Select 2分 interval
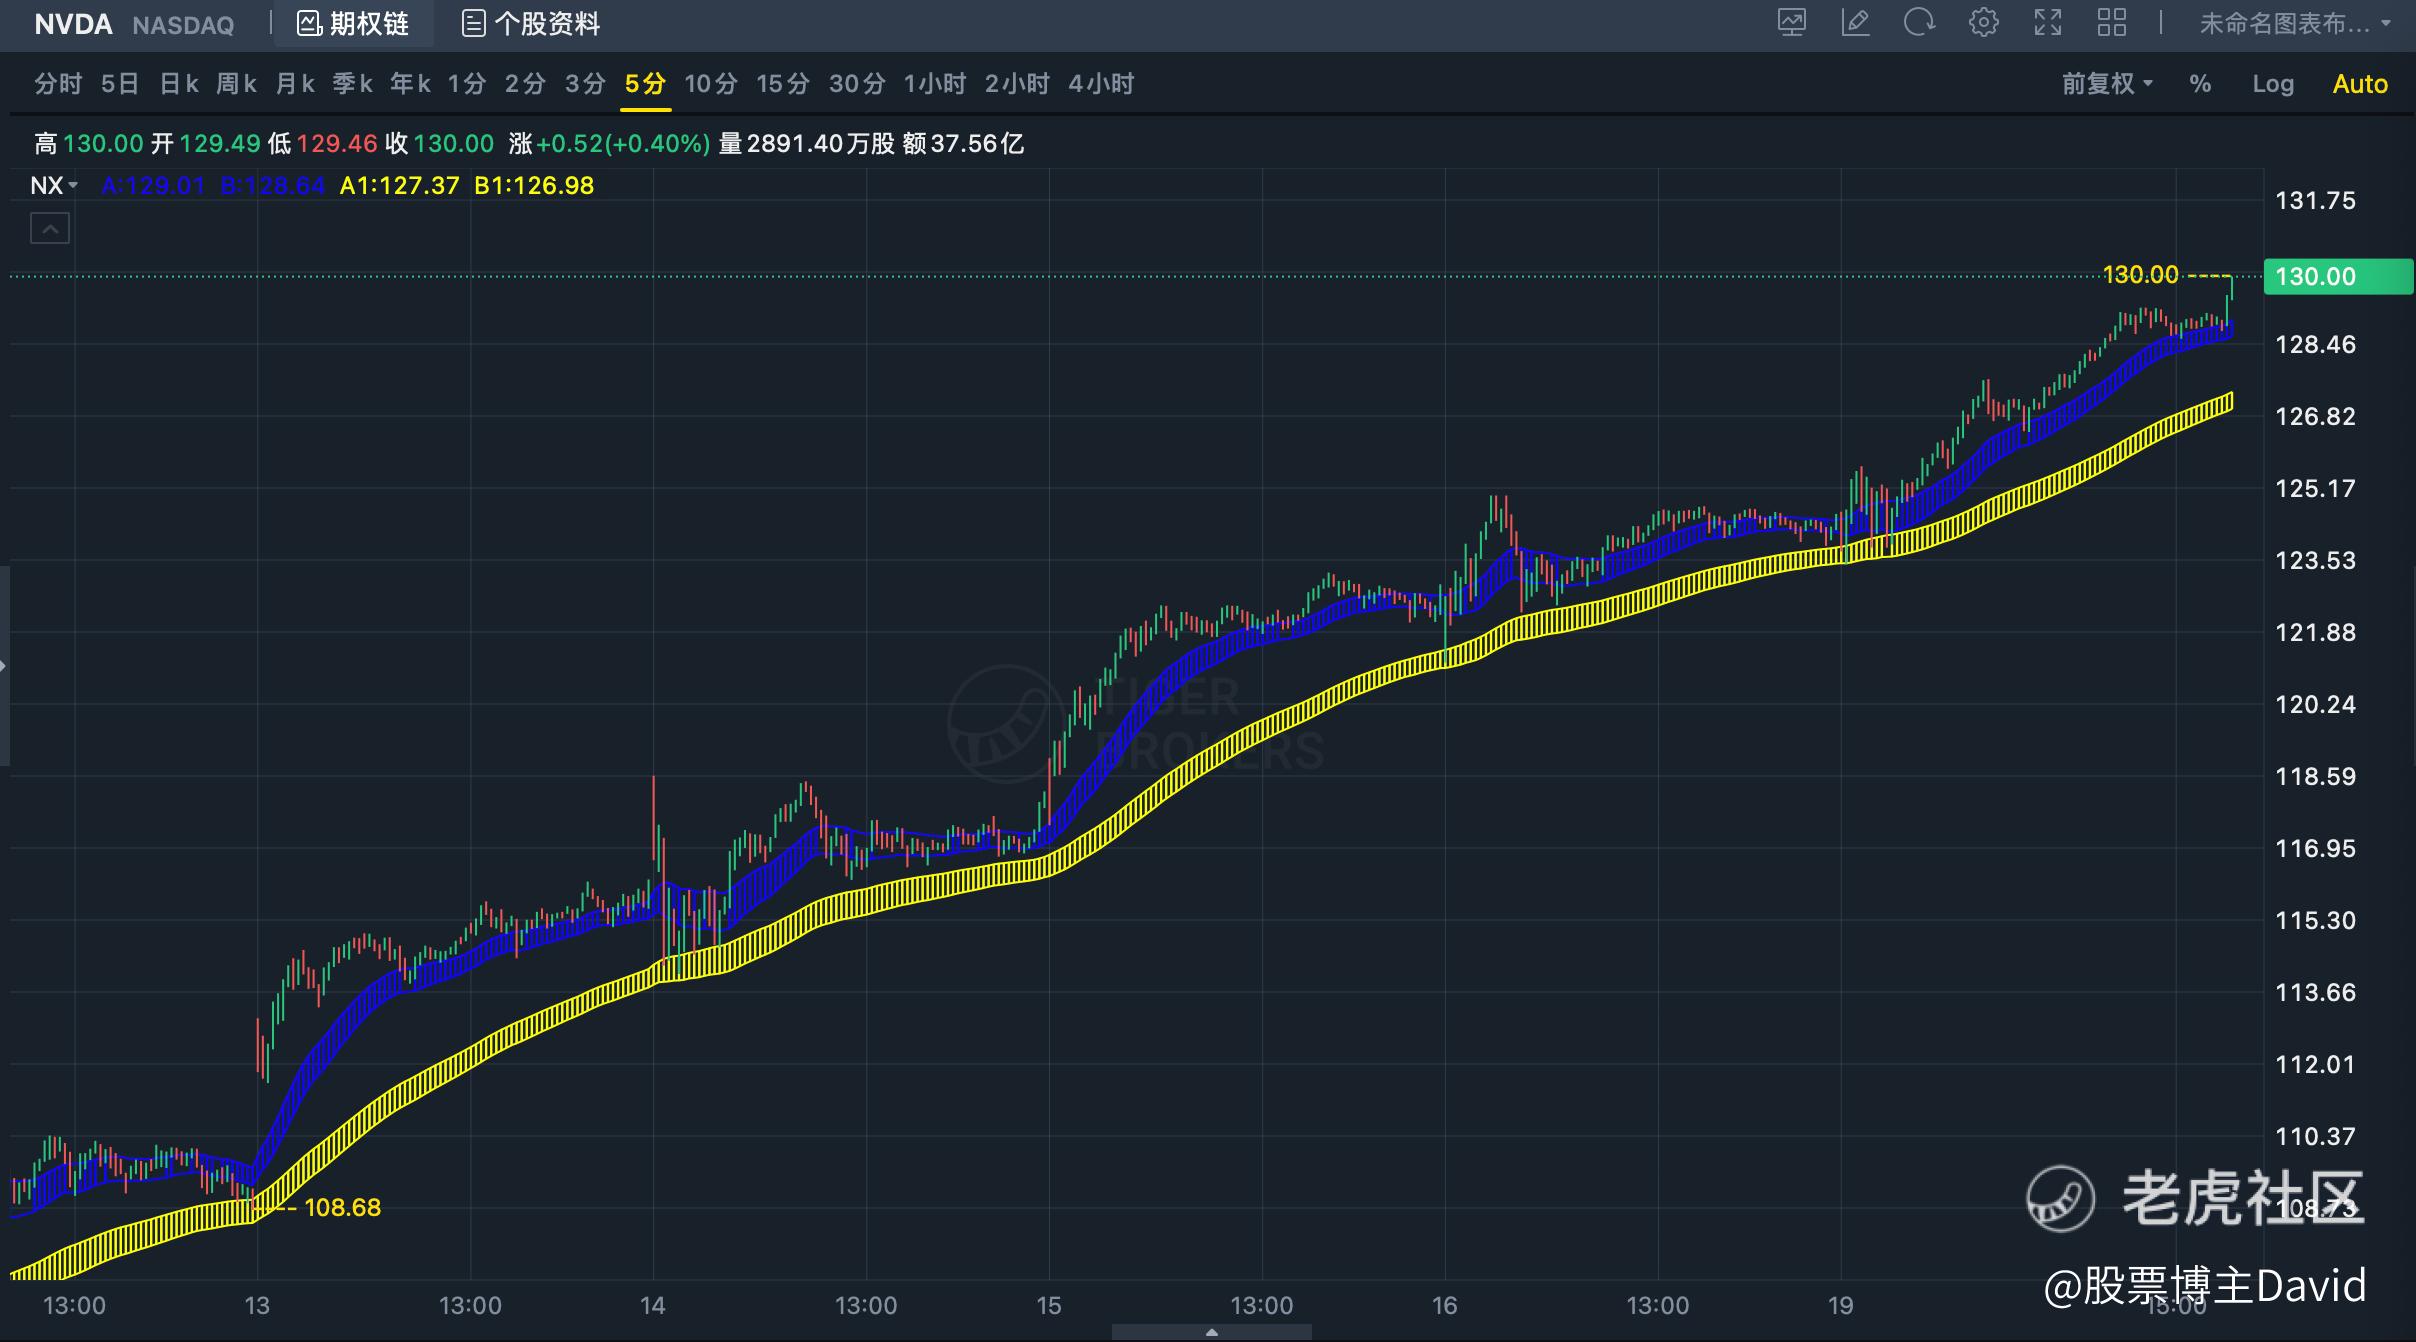Viewport: 2416px width, 1342px height. click(x=525, y=84)
